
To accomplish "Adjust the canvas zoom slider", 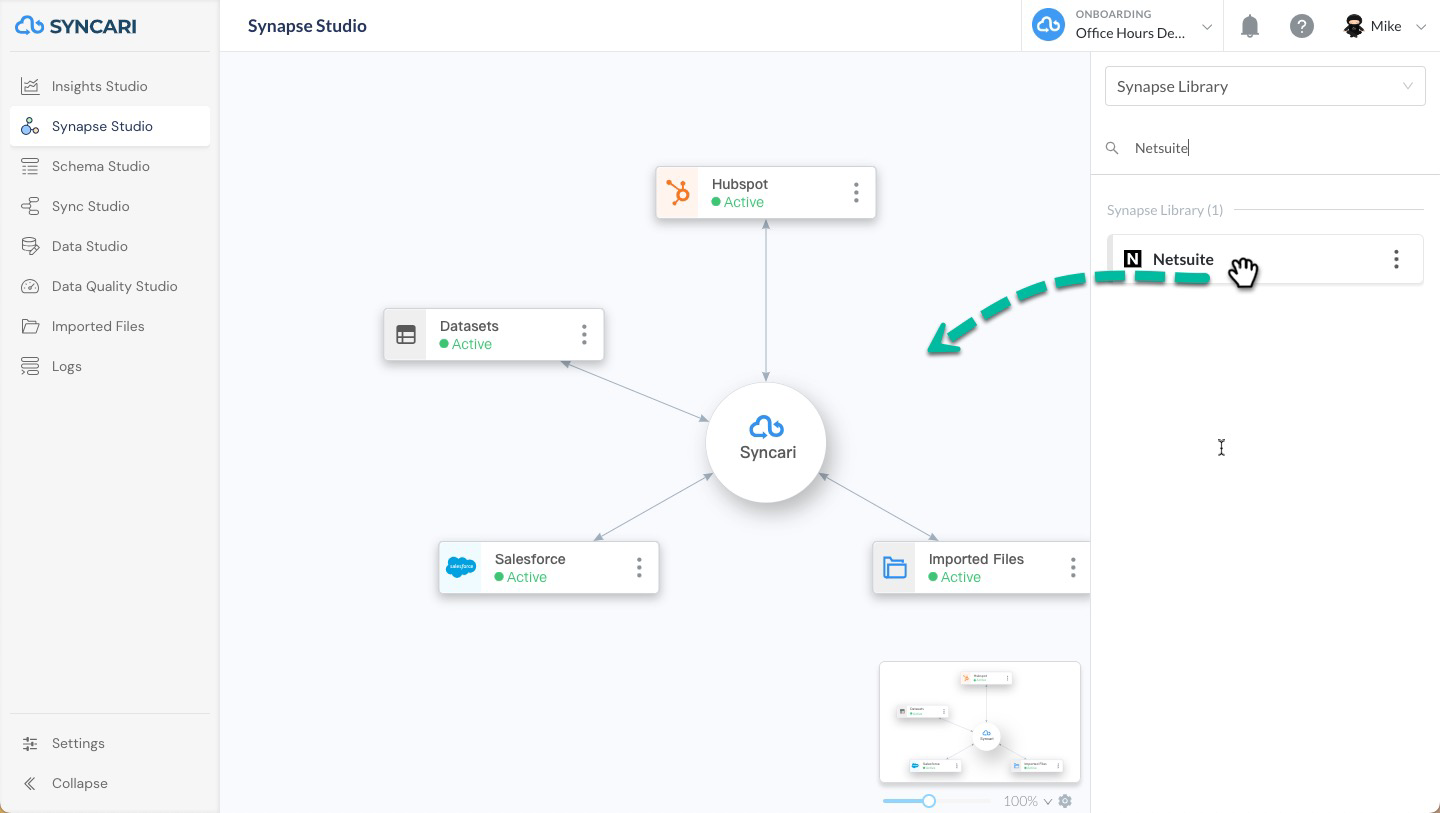I will coord(929,801).
